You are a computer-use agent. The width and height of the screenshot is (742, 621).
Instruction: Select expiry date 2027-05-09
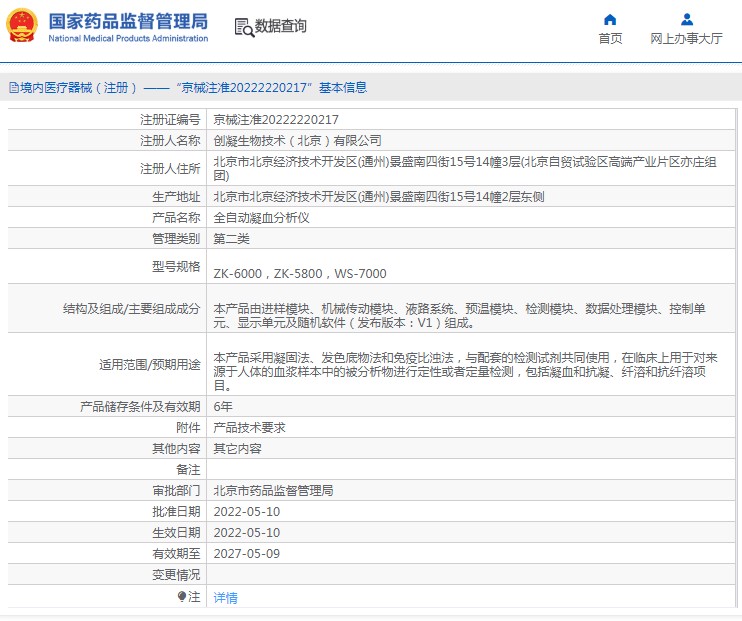(247, 554)
